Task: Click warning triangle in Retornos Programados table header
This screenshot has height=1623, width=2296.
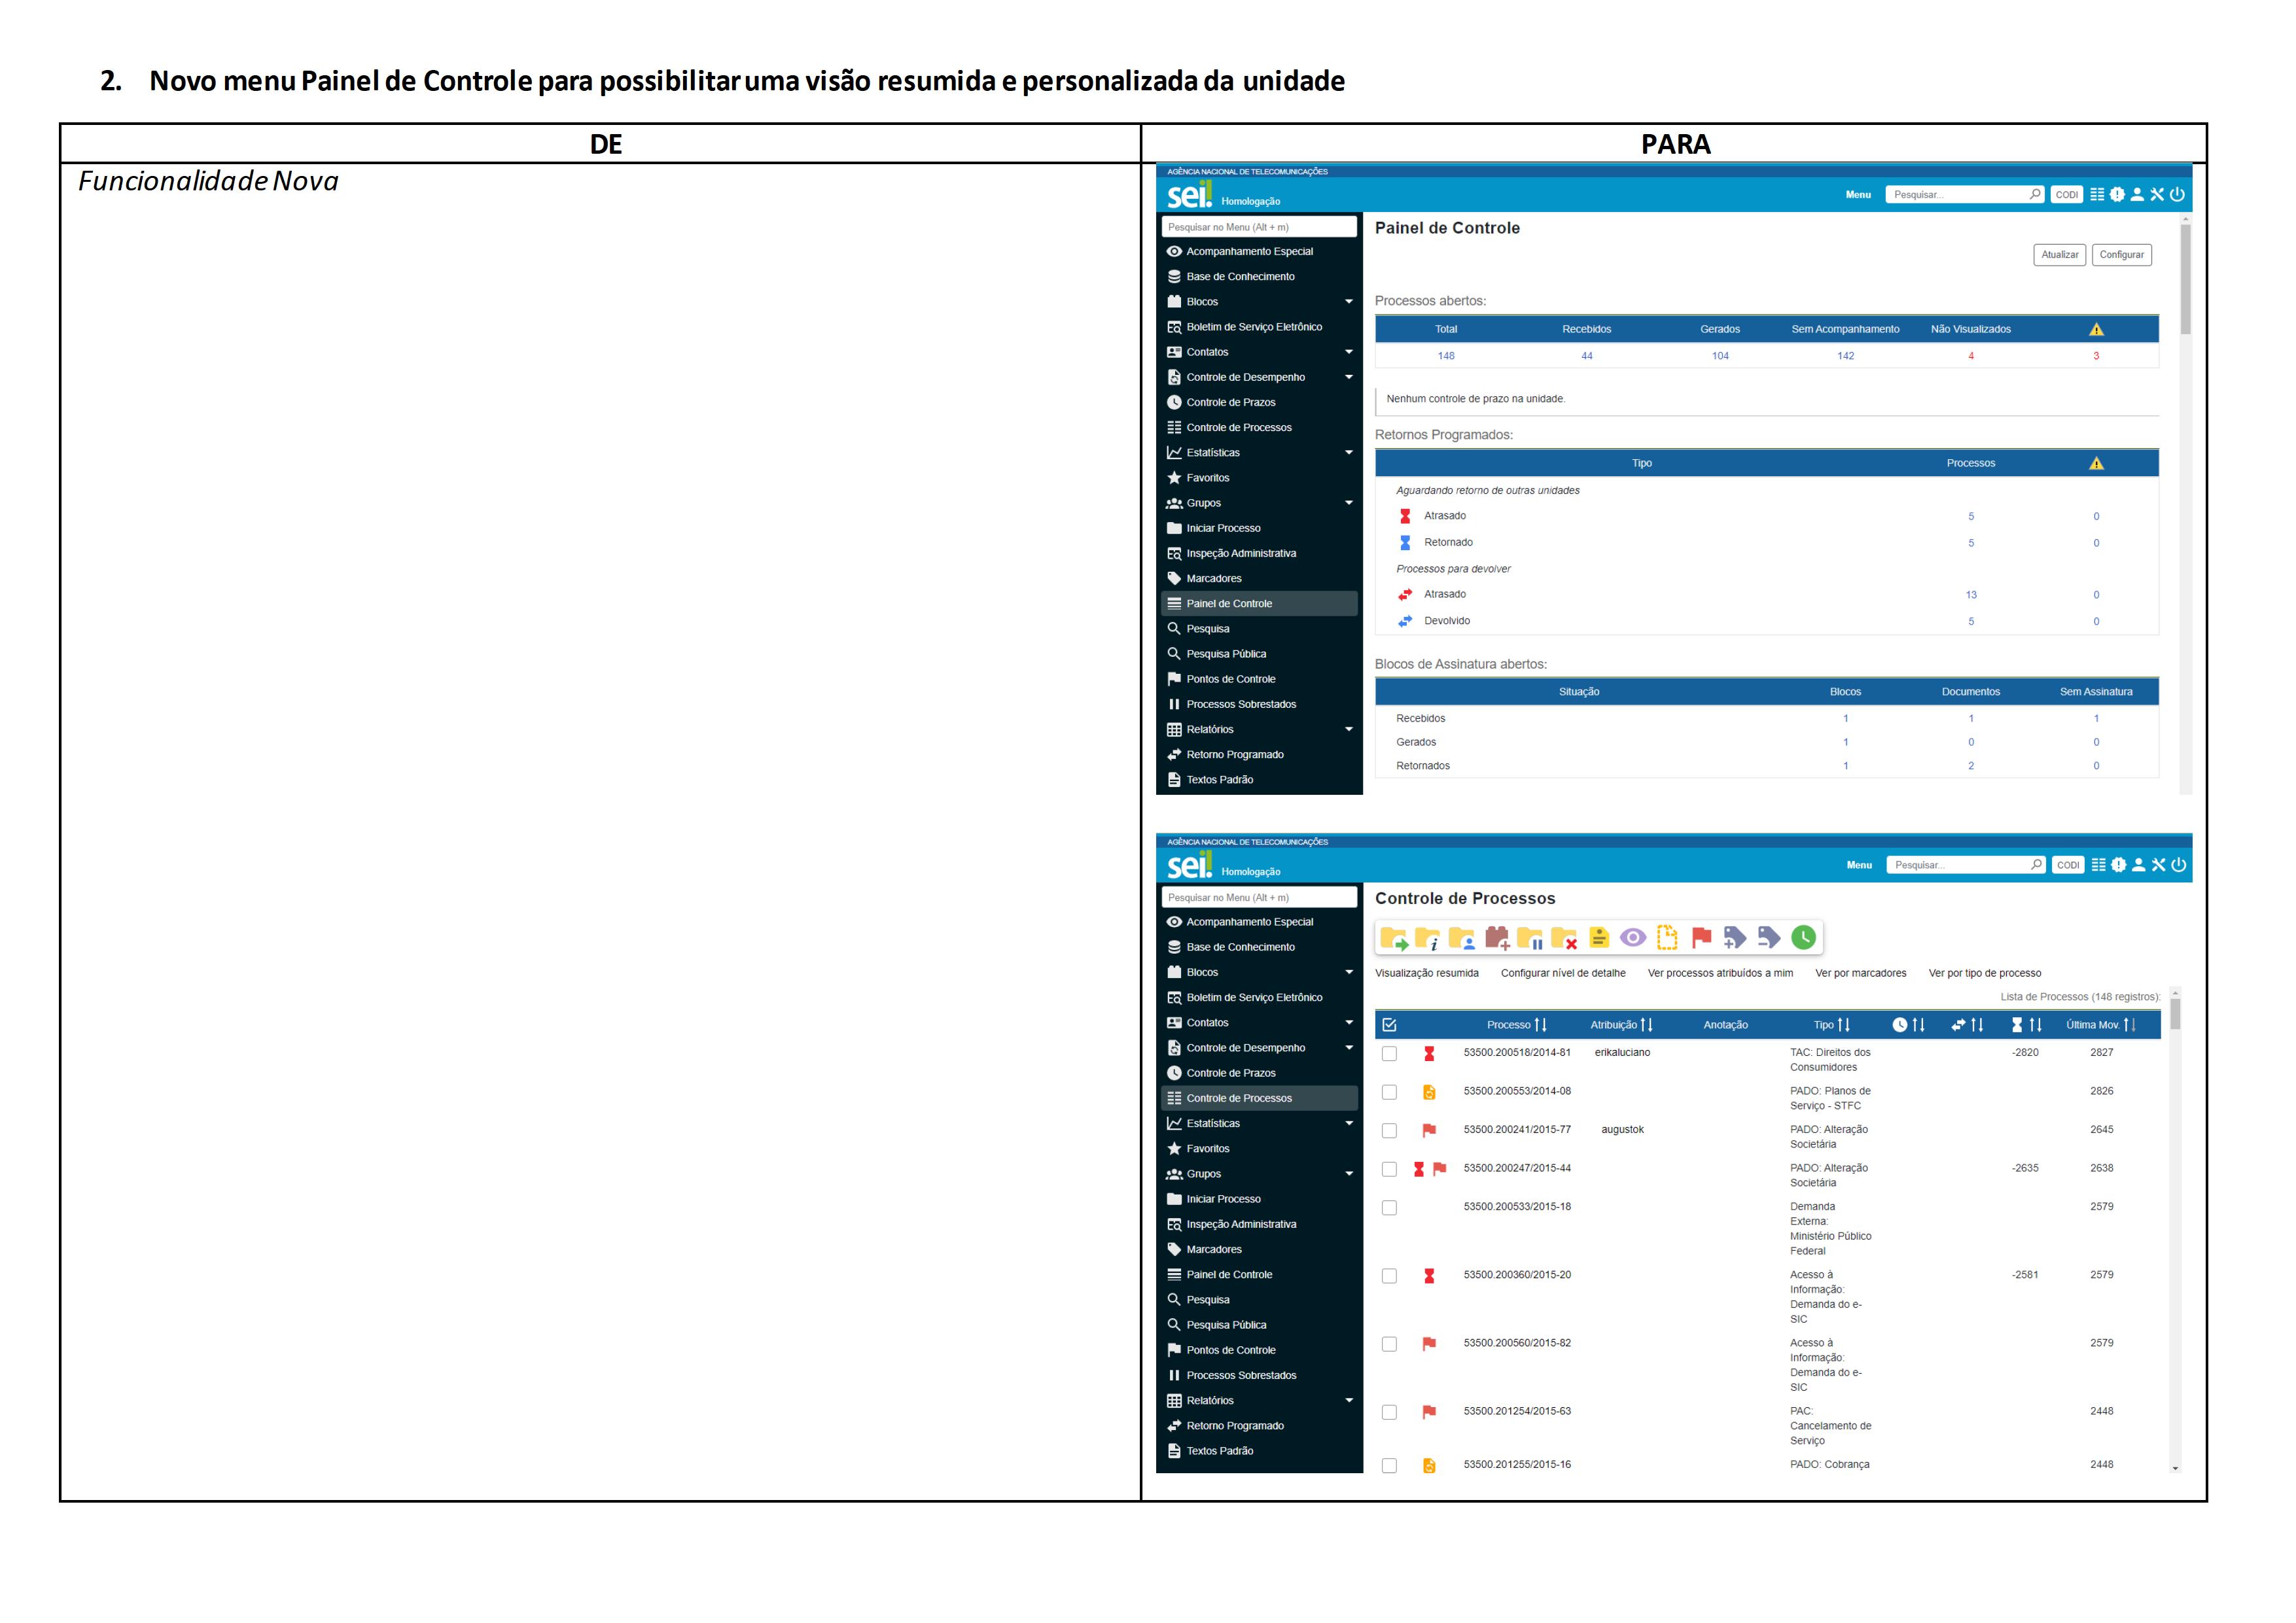Action: pos(2097,463)
